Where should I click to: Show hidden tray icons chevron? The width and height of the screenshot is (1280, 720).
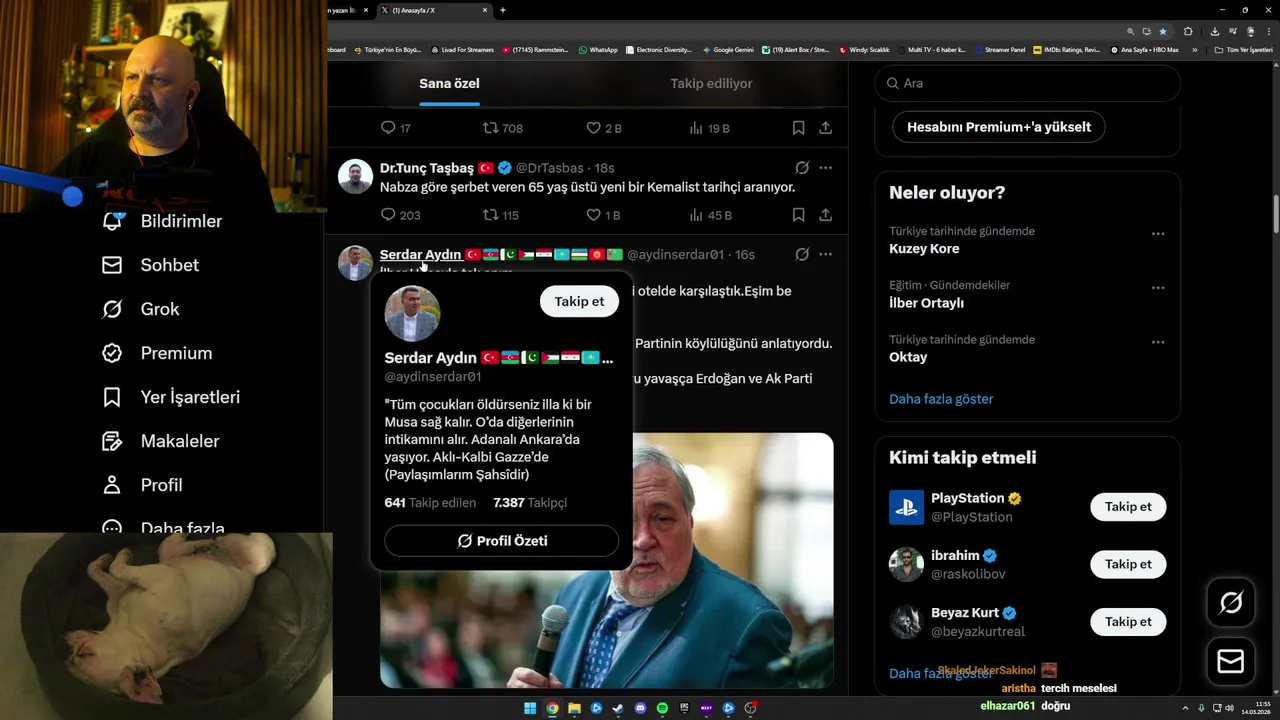(x=1186, y=708)
